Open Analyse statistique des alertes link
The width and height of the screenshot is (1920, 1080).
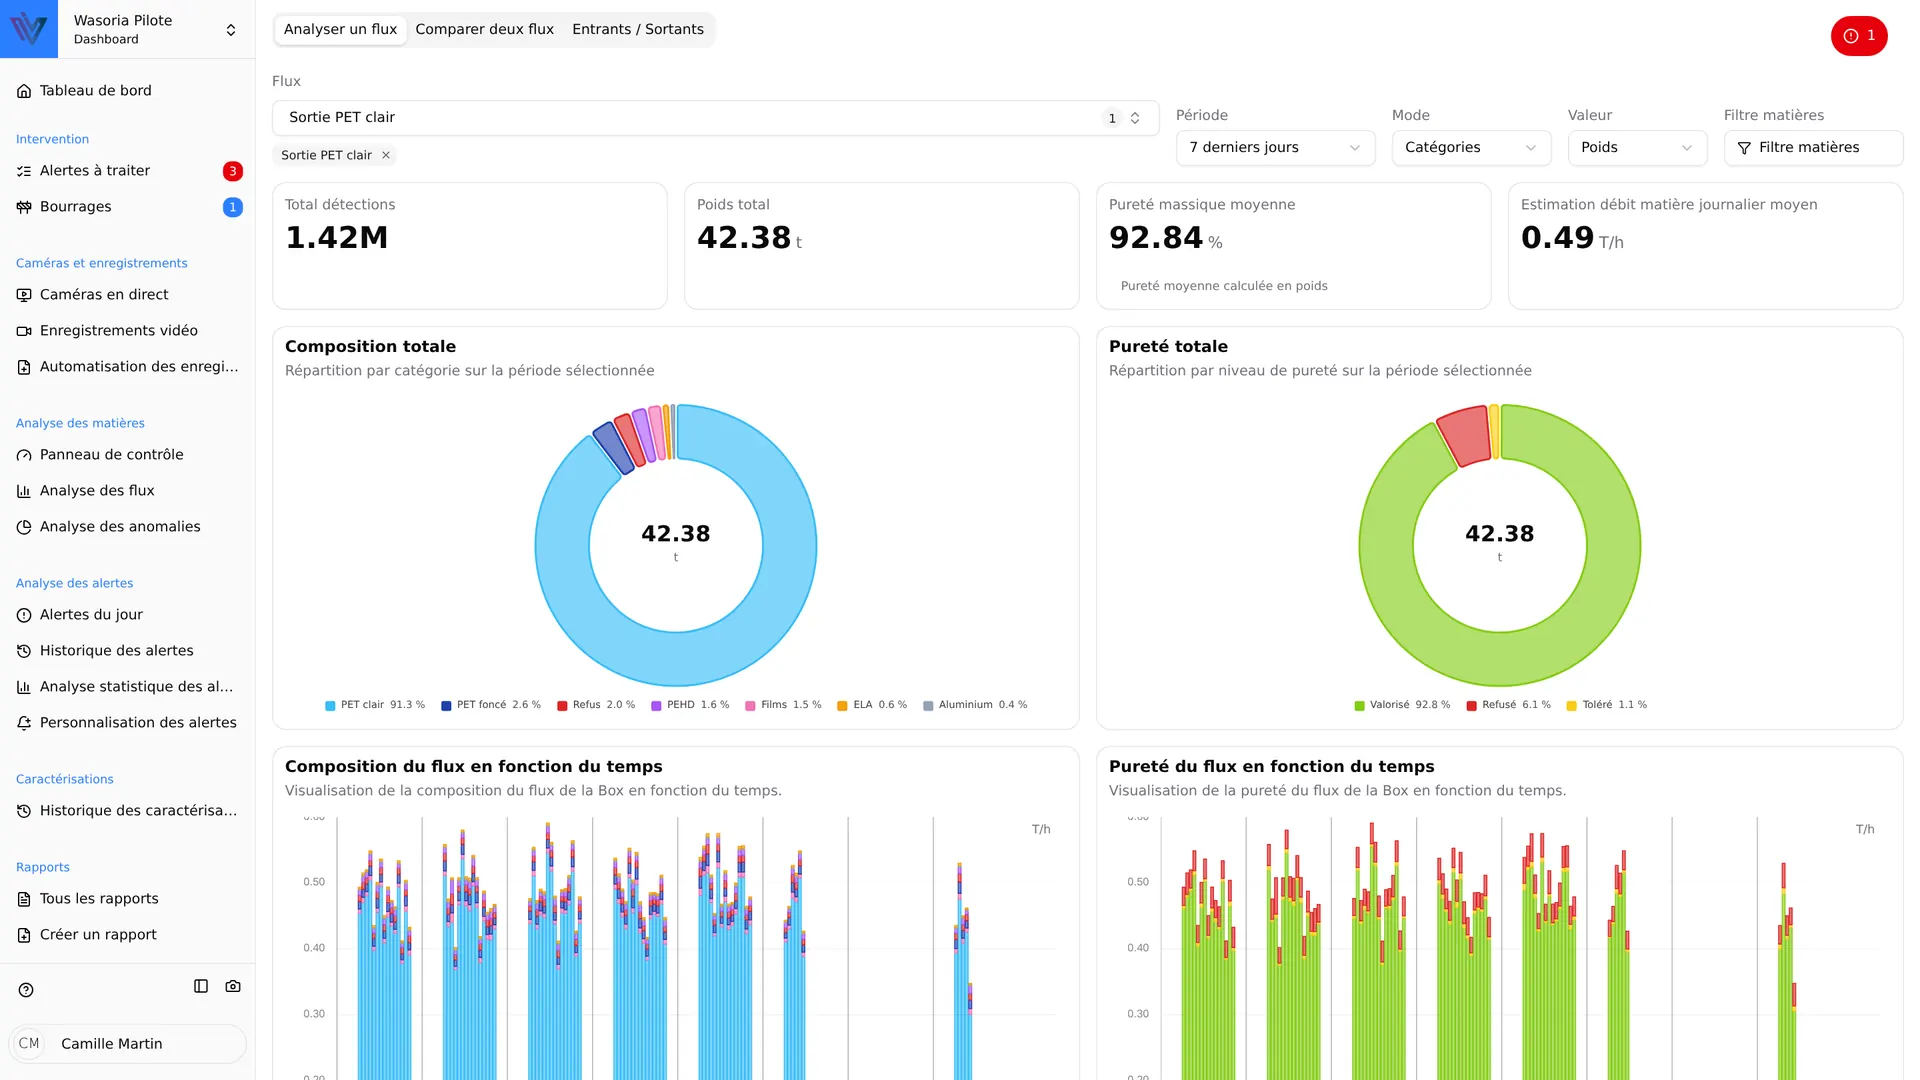[128, 687]
